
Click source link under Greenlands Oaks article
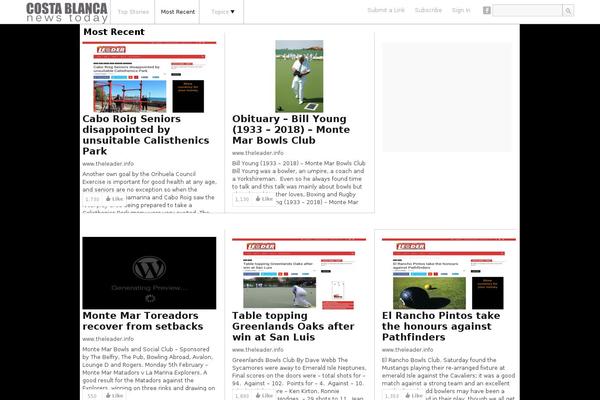pyautogui.click(x=258, y=349)
